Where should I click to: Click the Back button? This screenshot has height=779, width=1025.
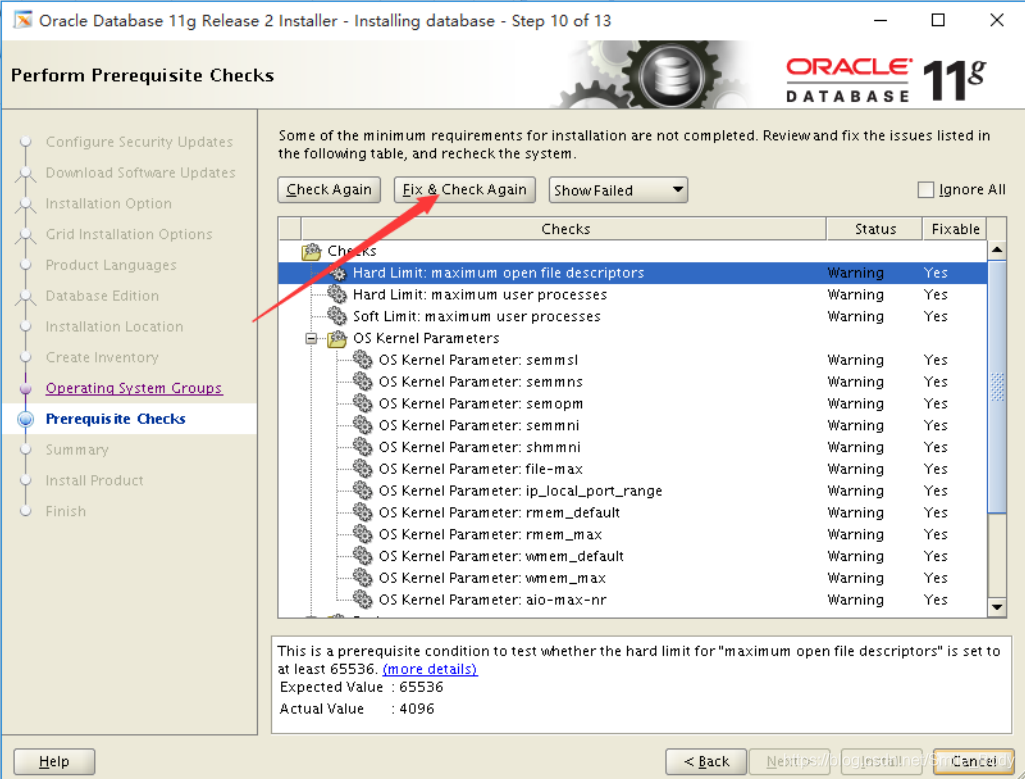click(x=706, y=761)
